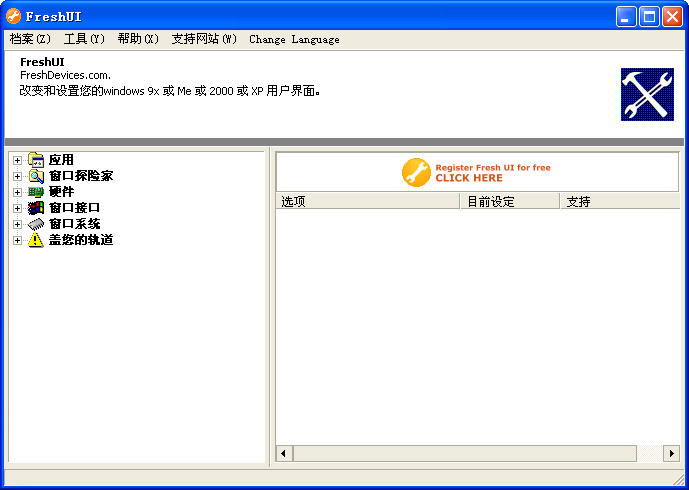Open the 支持网站(W) menu

204,39
